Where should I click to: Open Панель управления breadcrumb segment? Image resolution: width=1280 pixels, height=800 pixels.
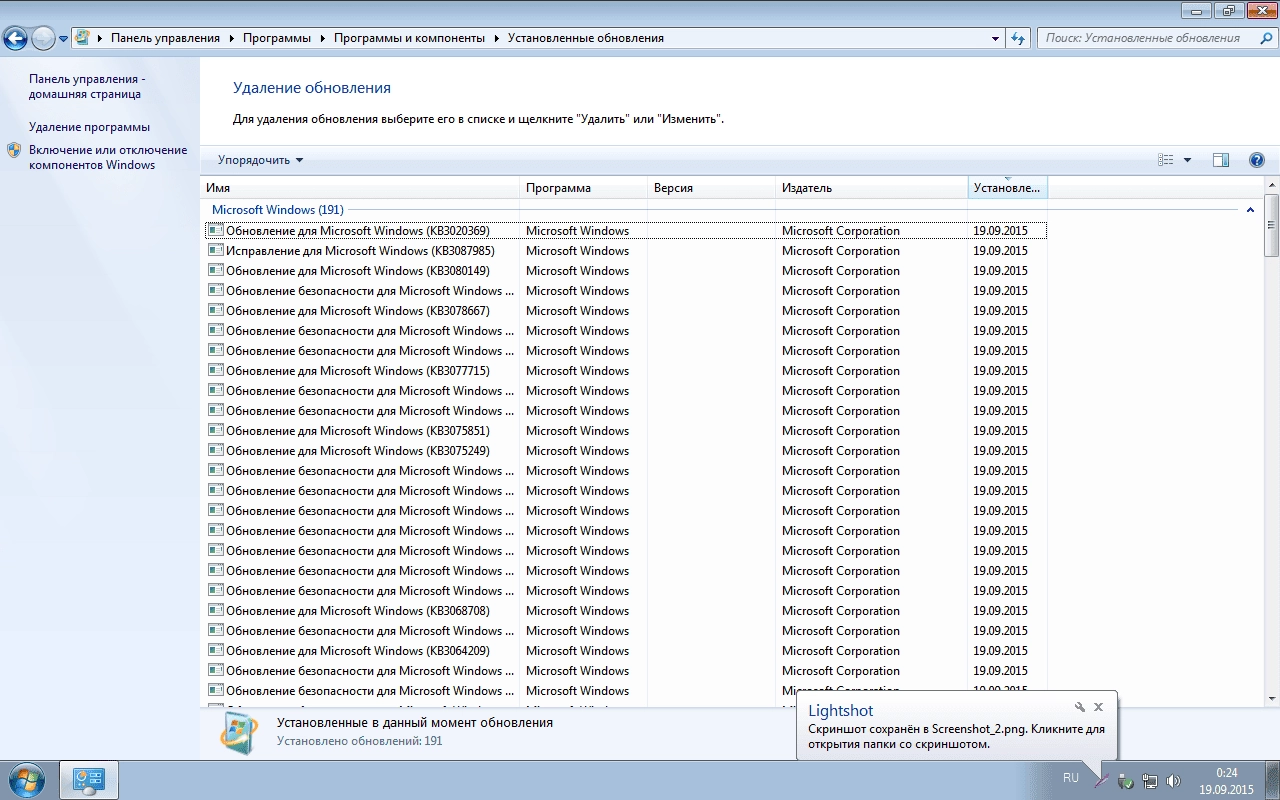point(165,38)
